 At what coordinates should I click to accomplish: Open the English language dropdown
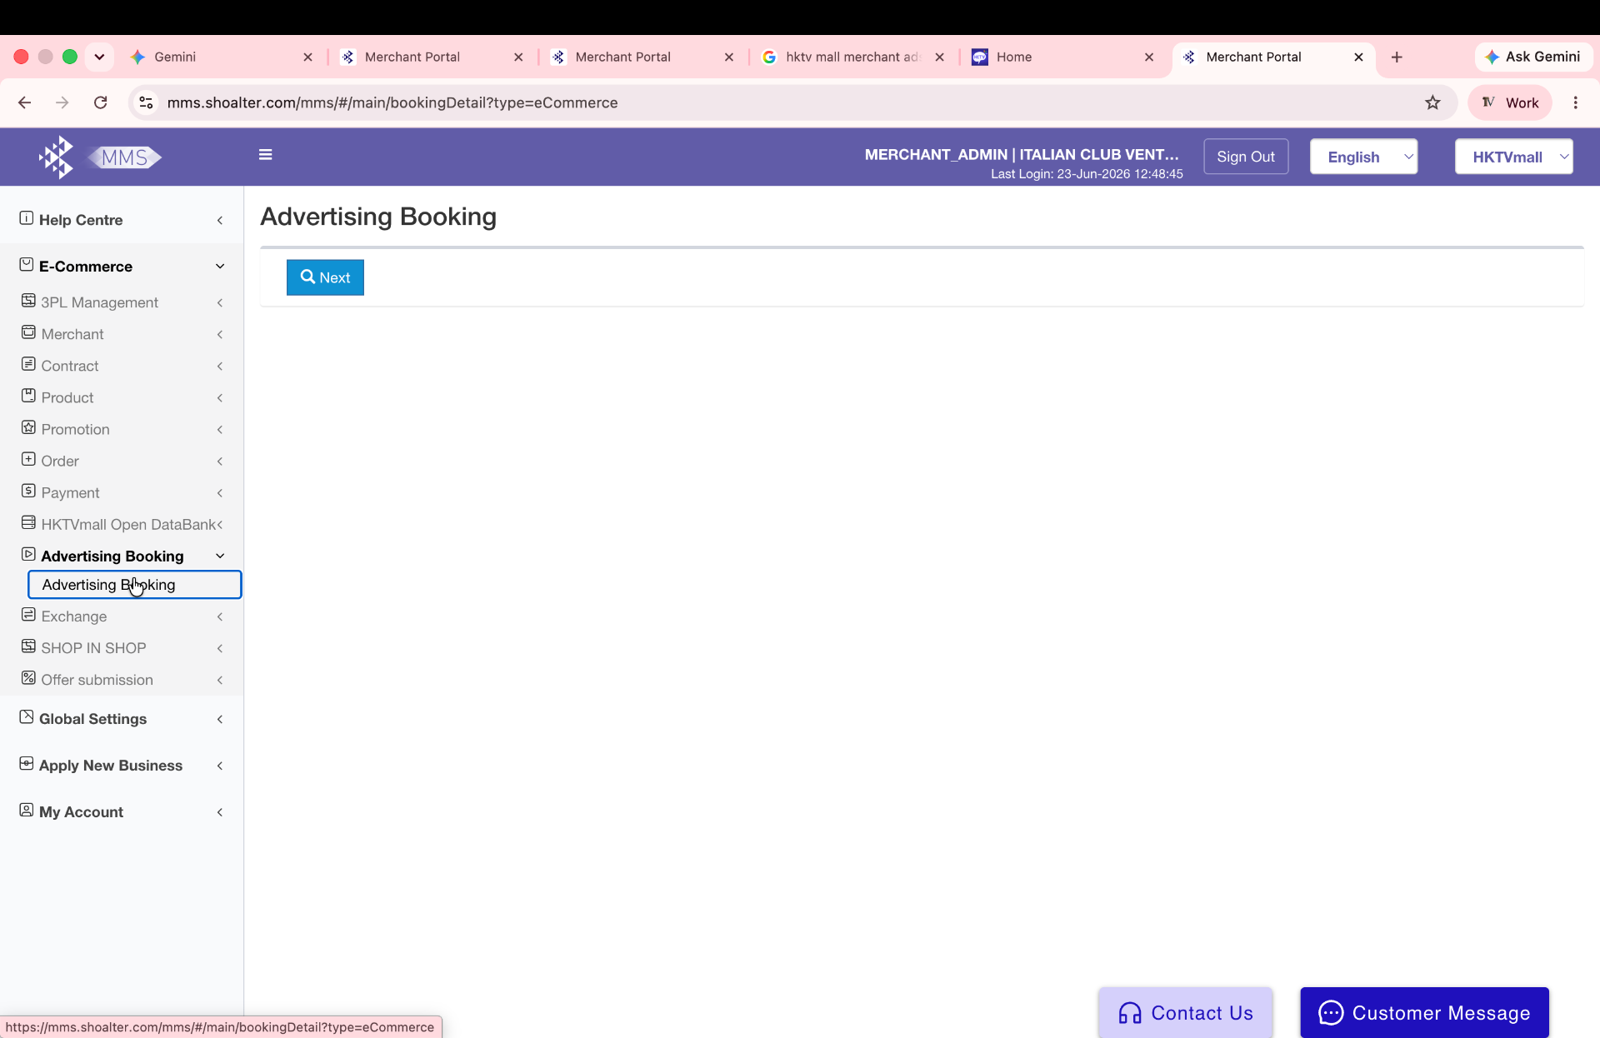point(1363,157)
